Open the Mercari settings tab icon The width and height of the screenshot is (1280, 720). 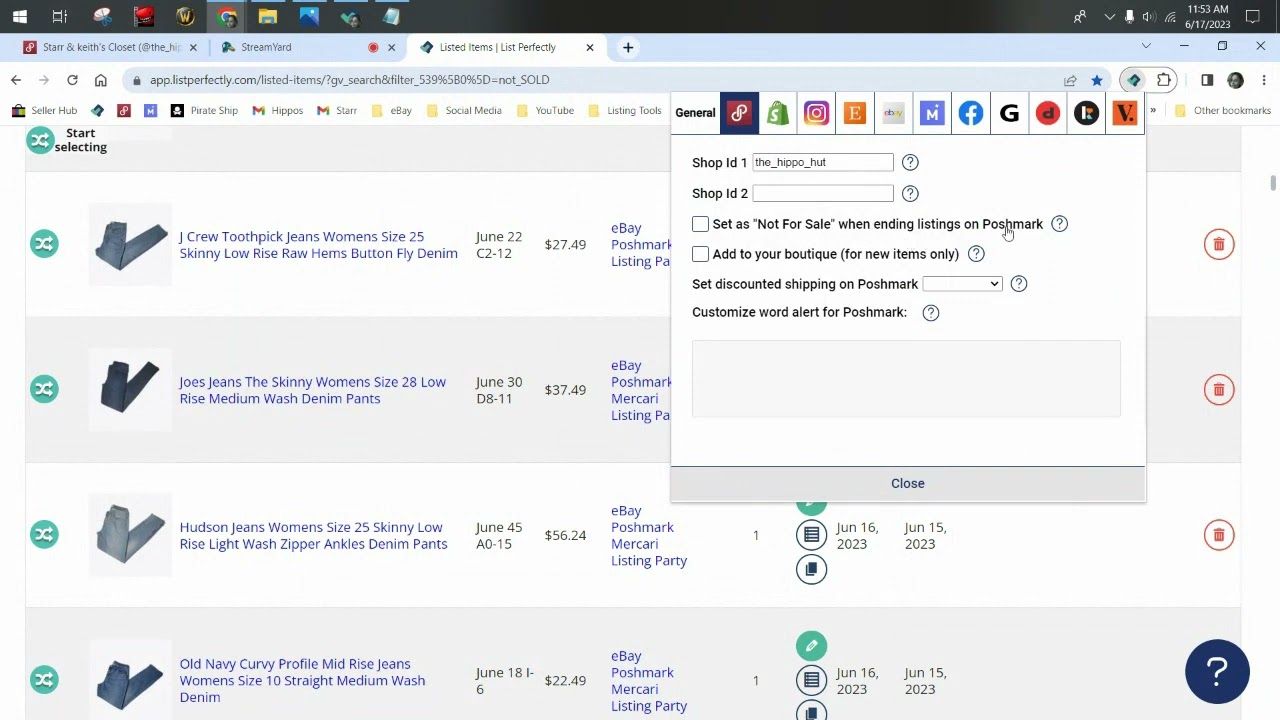click(932, 113)
